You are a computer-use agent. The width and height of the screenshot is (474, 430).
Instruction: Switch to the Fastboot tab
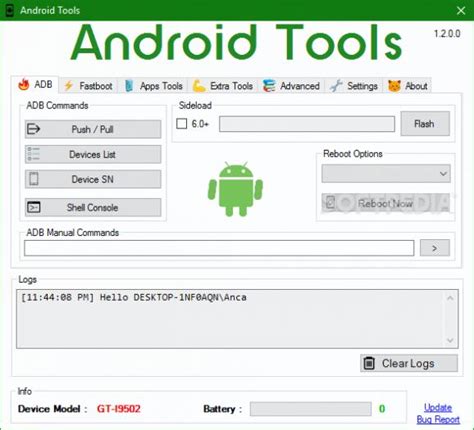click(x=88, y=86)
